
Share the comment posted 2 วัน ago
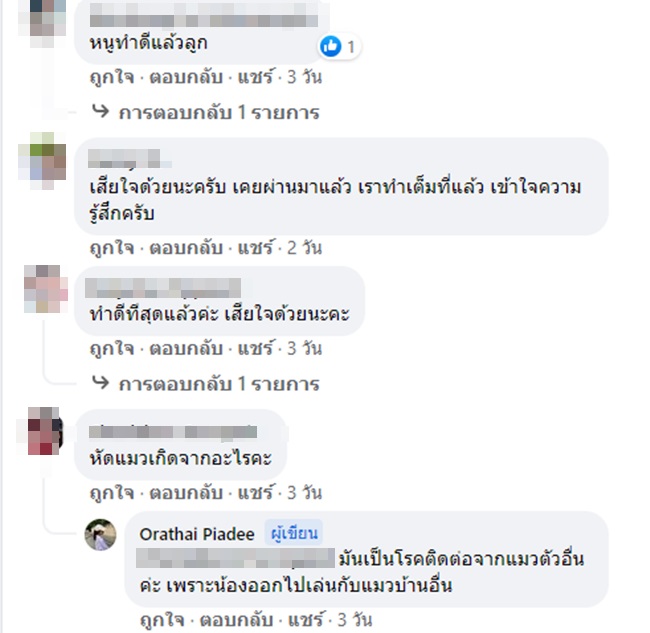pos(255,248)
